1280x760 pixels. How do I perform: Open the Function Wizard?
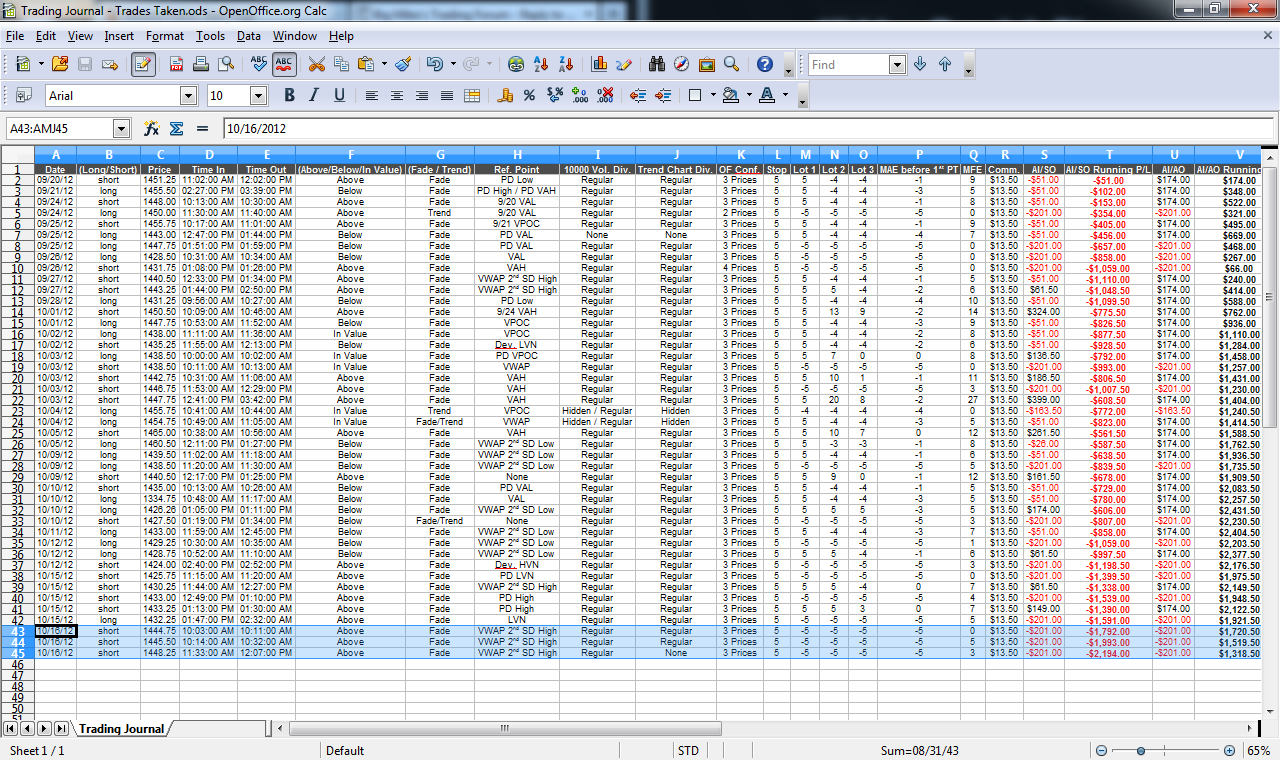(x=152, y=129)
